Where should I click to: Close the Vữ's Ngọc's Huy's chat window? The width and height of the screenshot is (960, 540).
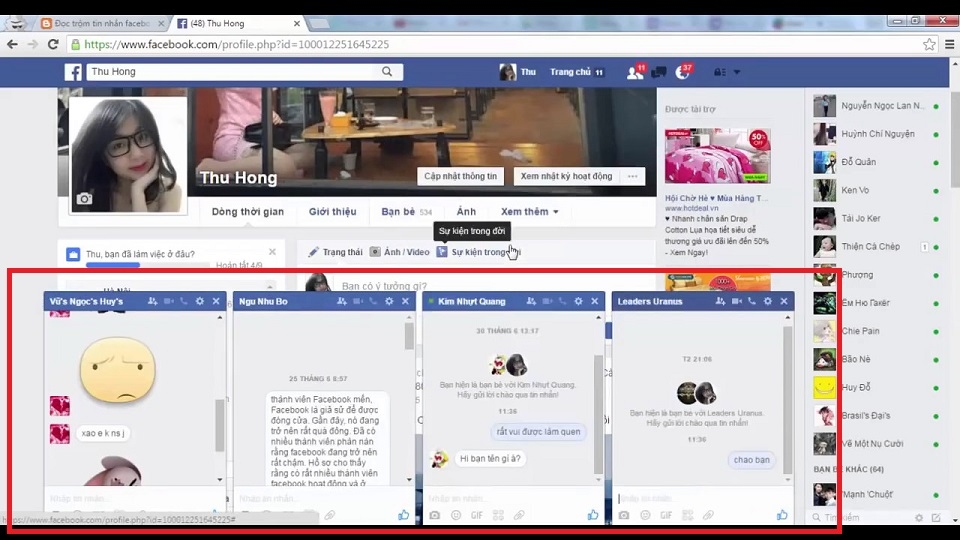(x=216, y=301)
